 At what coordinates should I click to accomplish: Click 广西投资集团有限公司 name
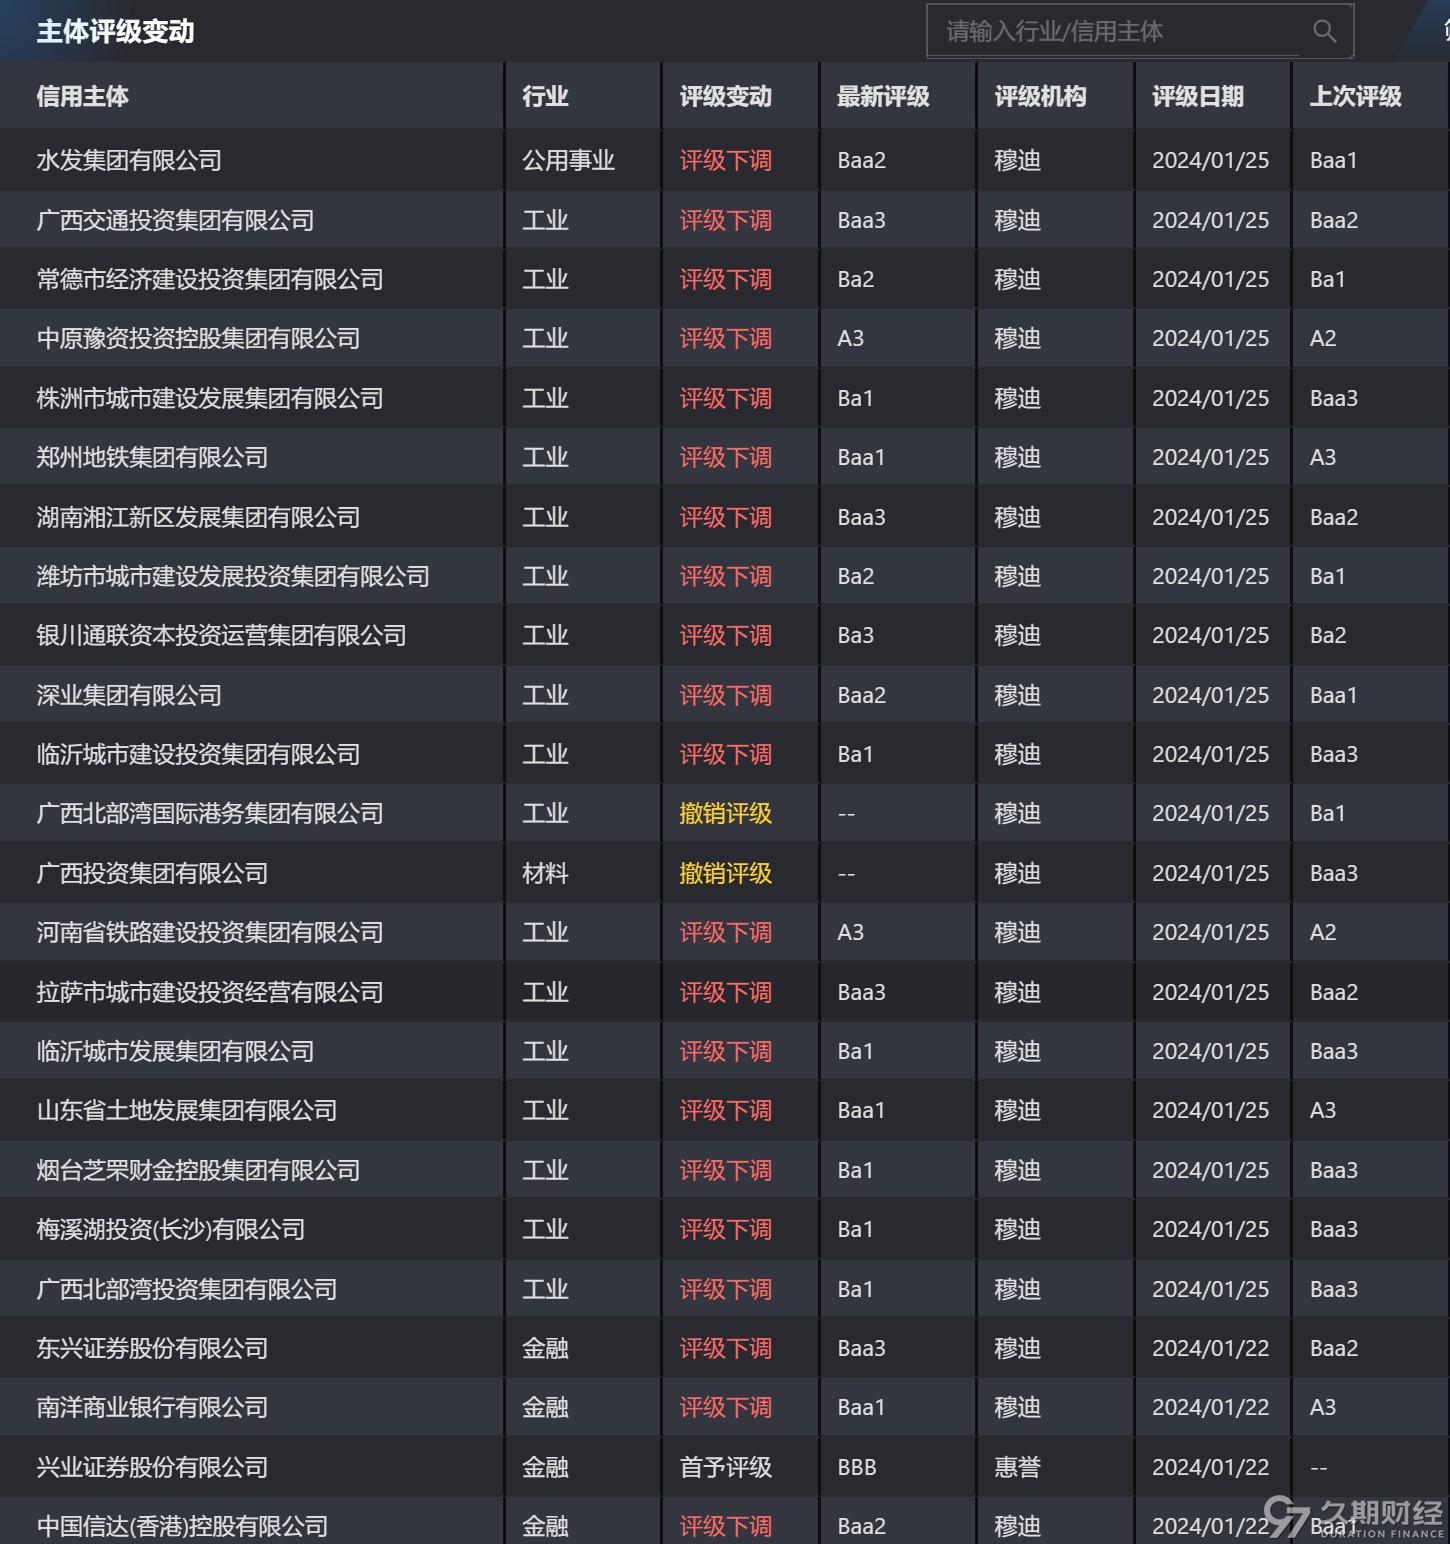(152, 873)
